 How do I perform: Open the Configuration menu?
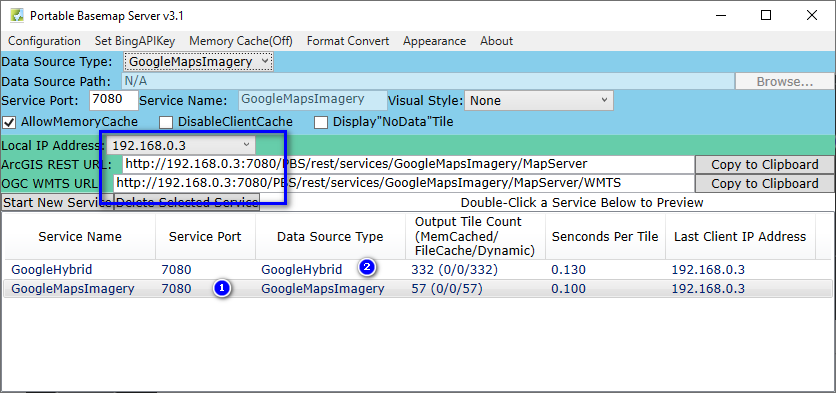[44, 41]
